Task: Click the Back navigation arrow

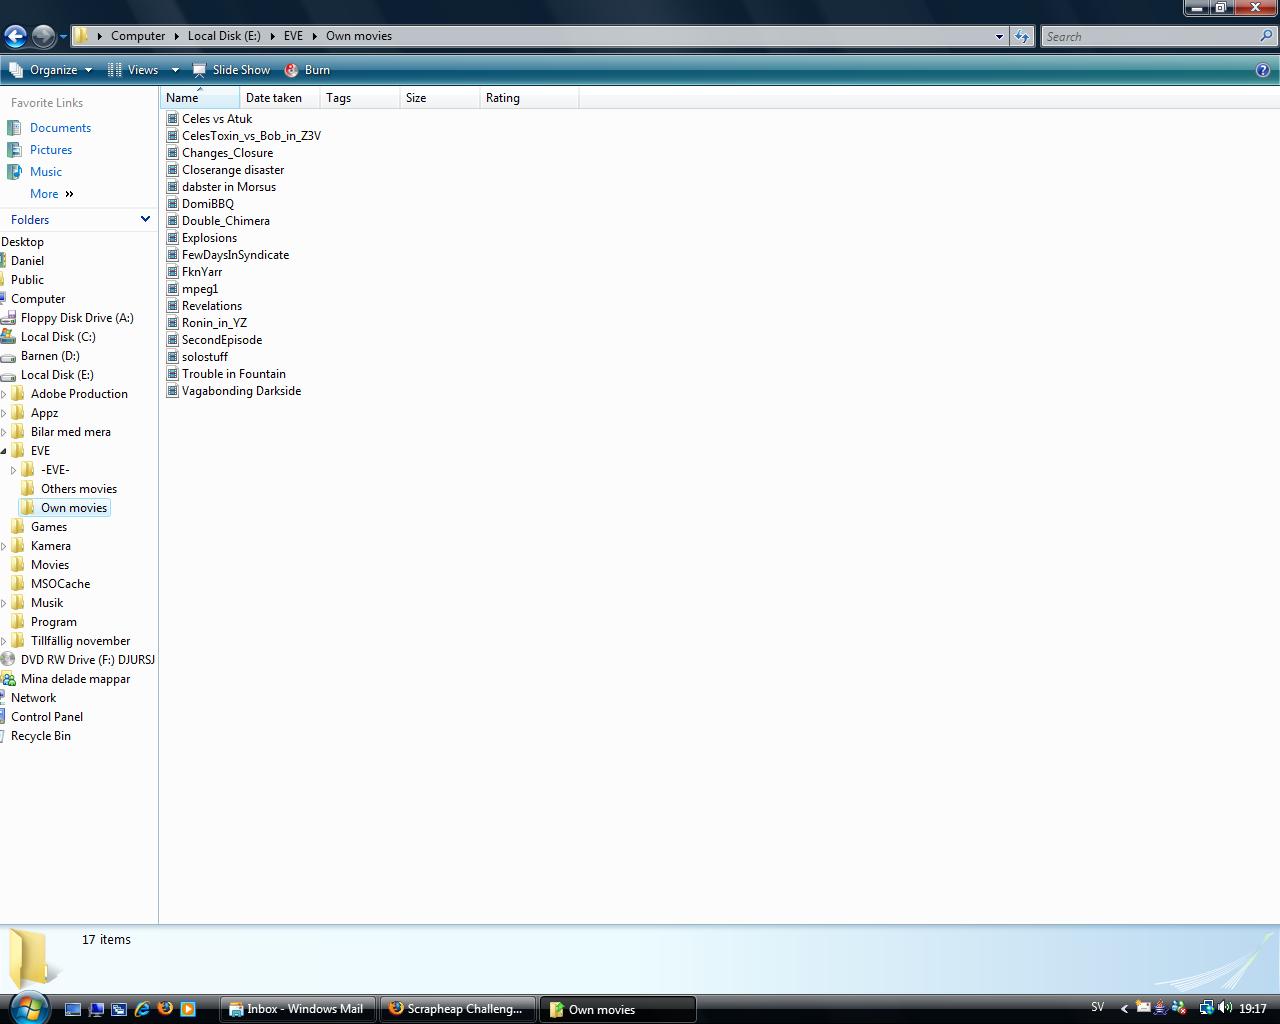Action: pos(15,36)
